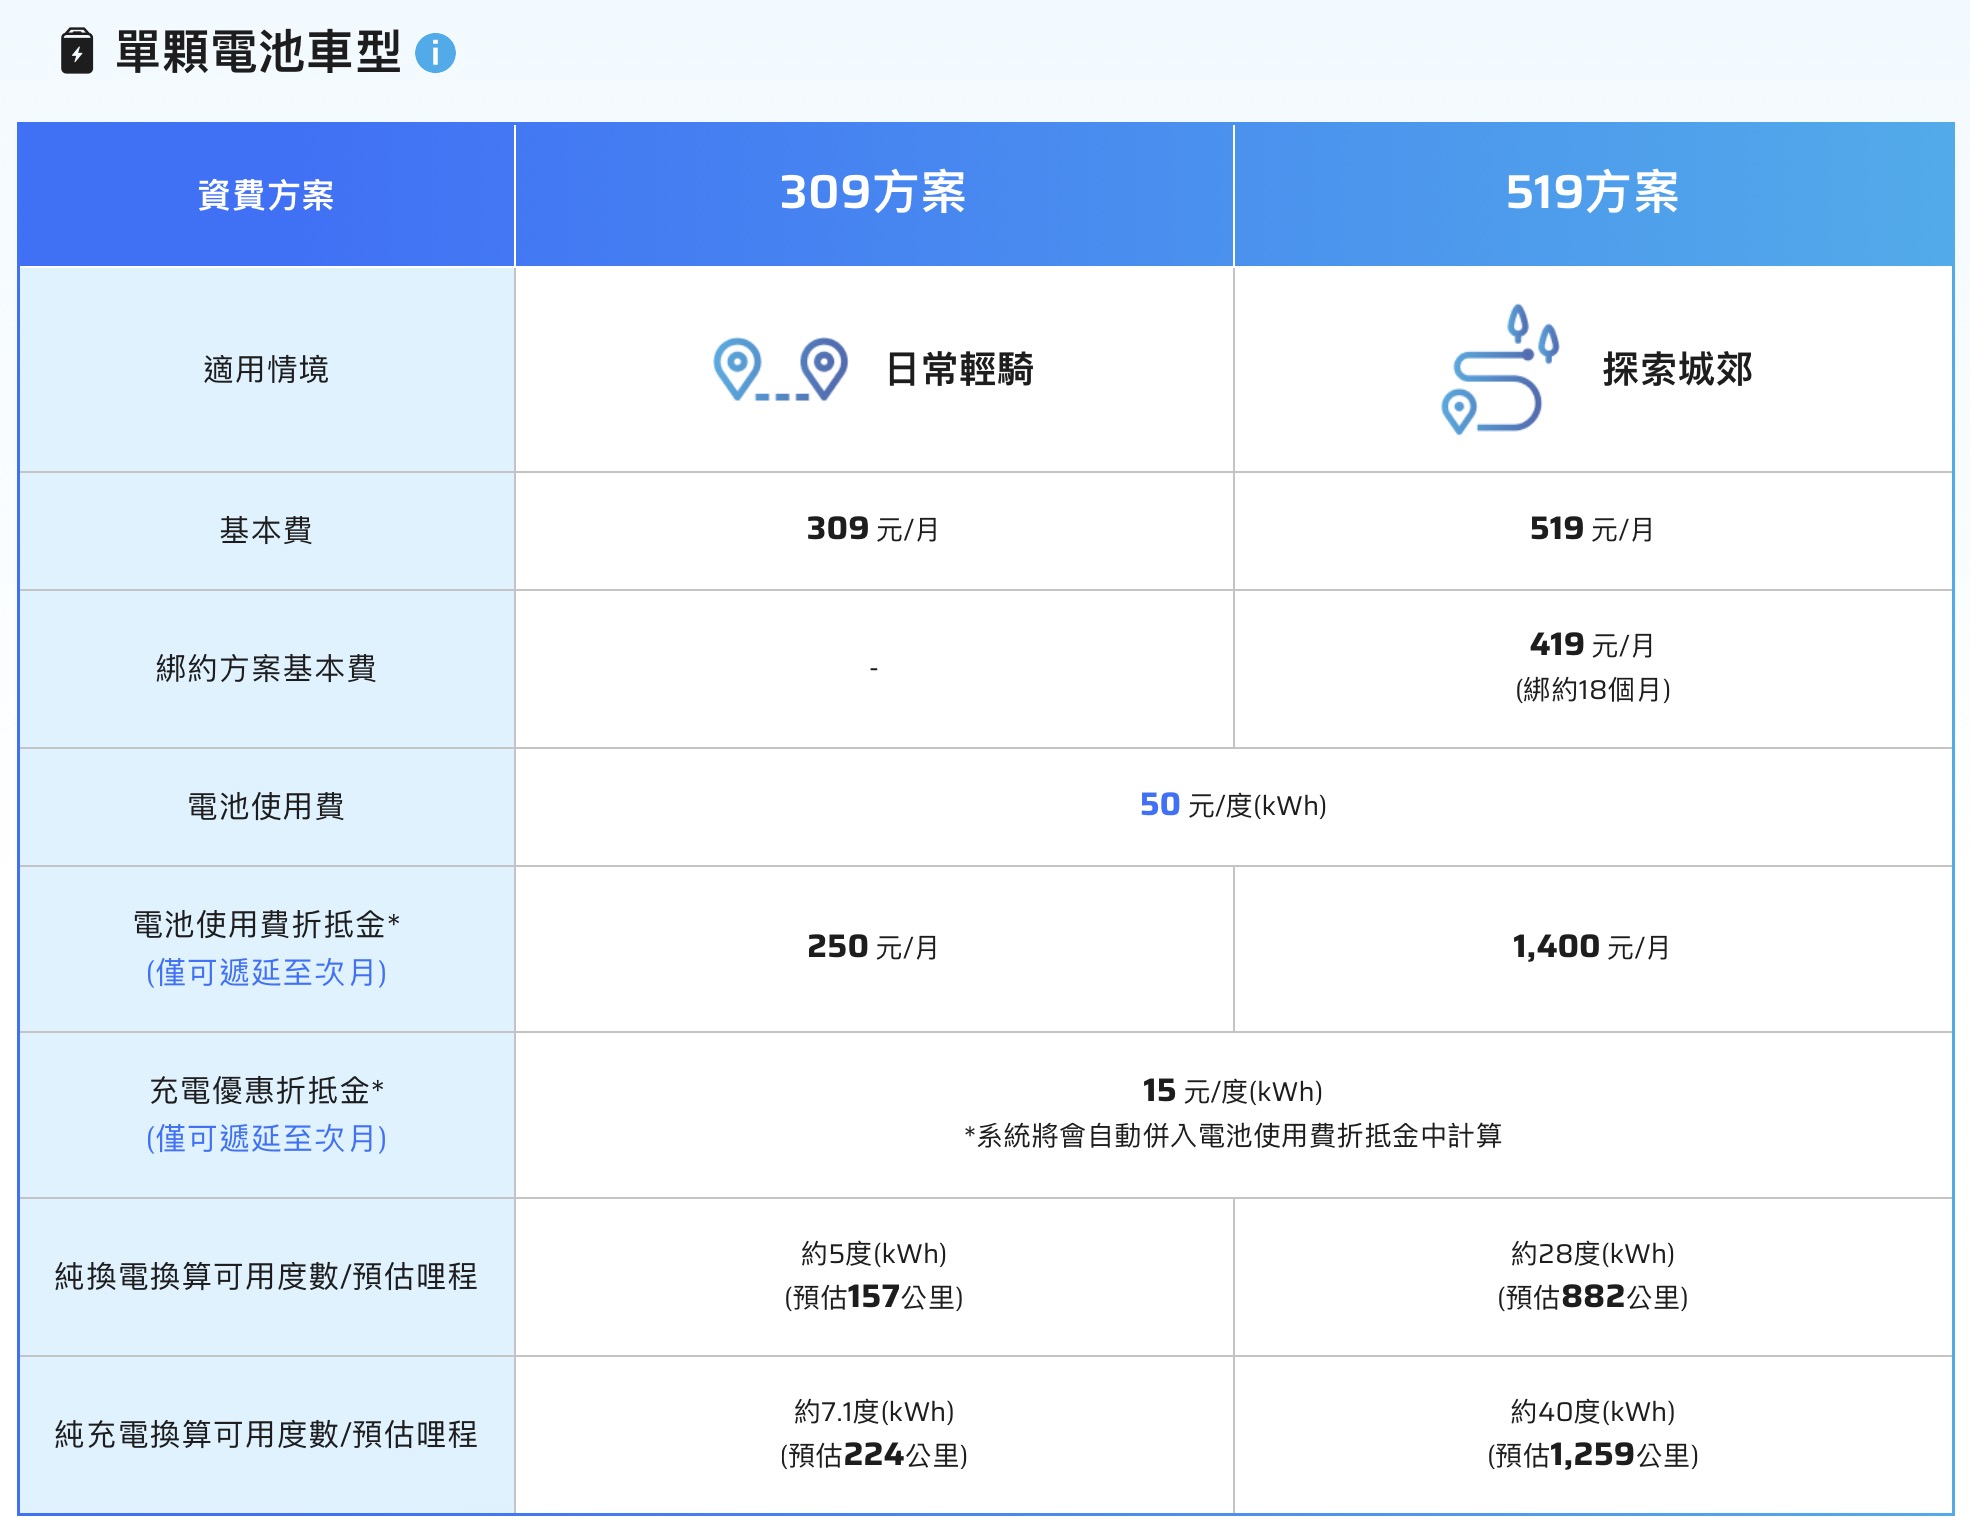Click the 50 元/度(kWh) value
The image size is (1970, 1538).
click(1233, 805)
